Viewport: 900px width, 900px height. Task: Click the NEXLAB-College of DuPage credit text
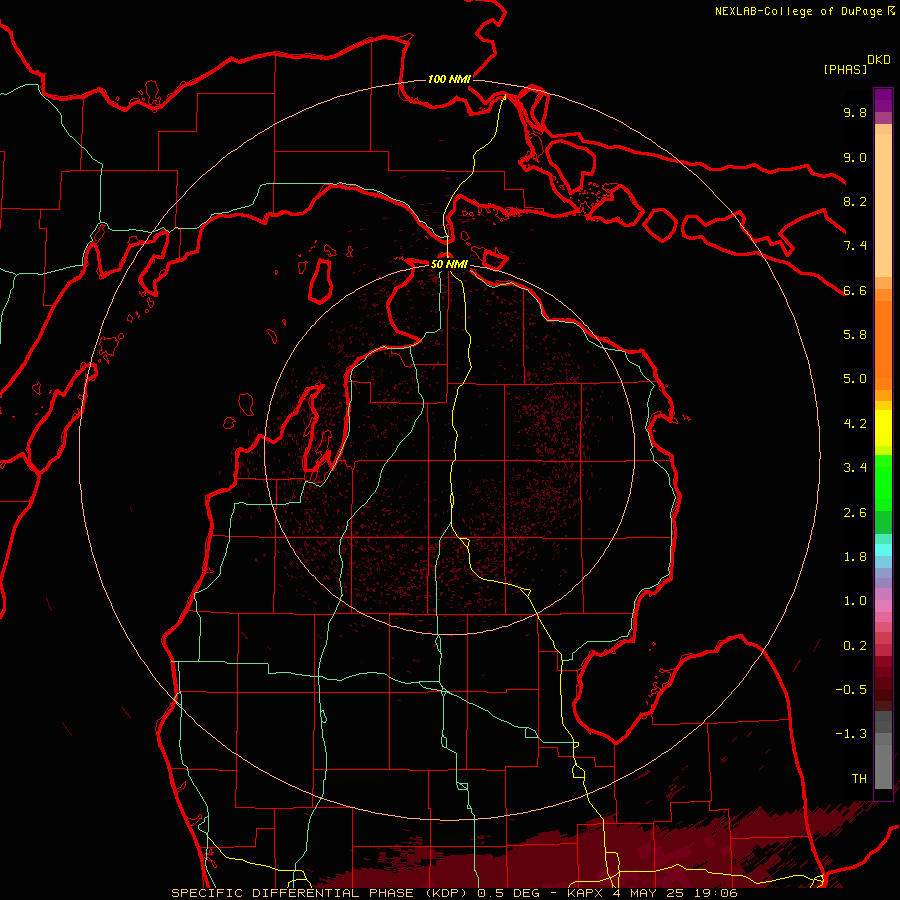pyautogui.click(x=798, y=11)
